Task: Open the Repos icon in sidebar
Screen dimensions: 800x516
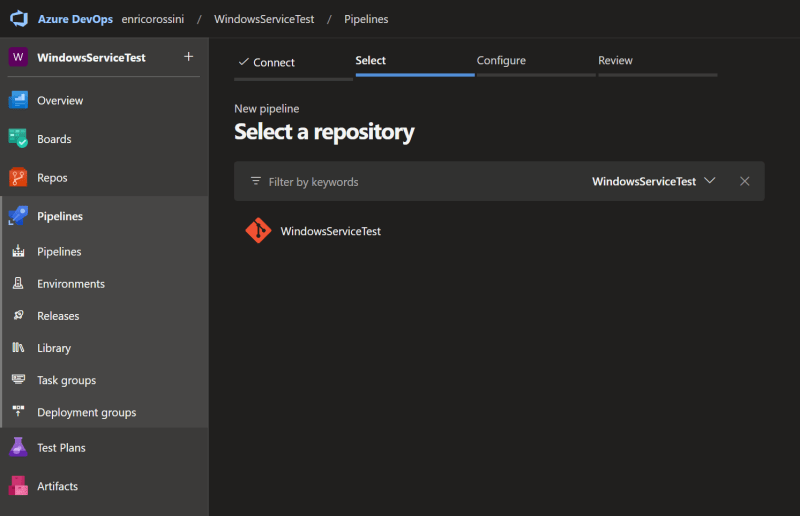Action: (18, 177)
